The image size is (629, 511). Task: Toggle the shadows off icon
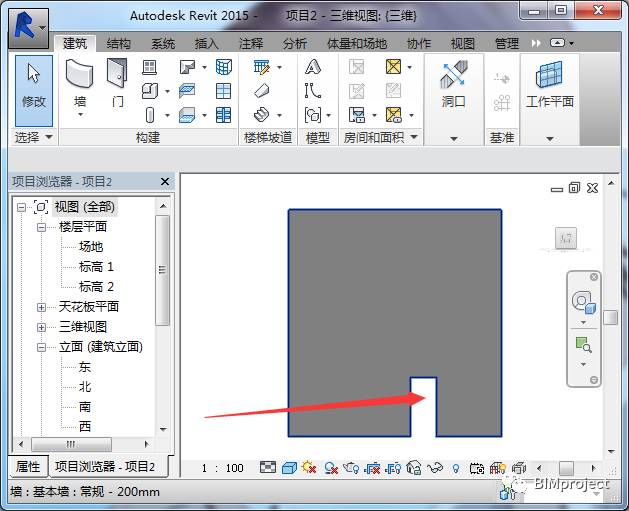(331, 468)
